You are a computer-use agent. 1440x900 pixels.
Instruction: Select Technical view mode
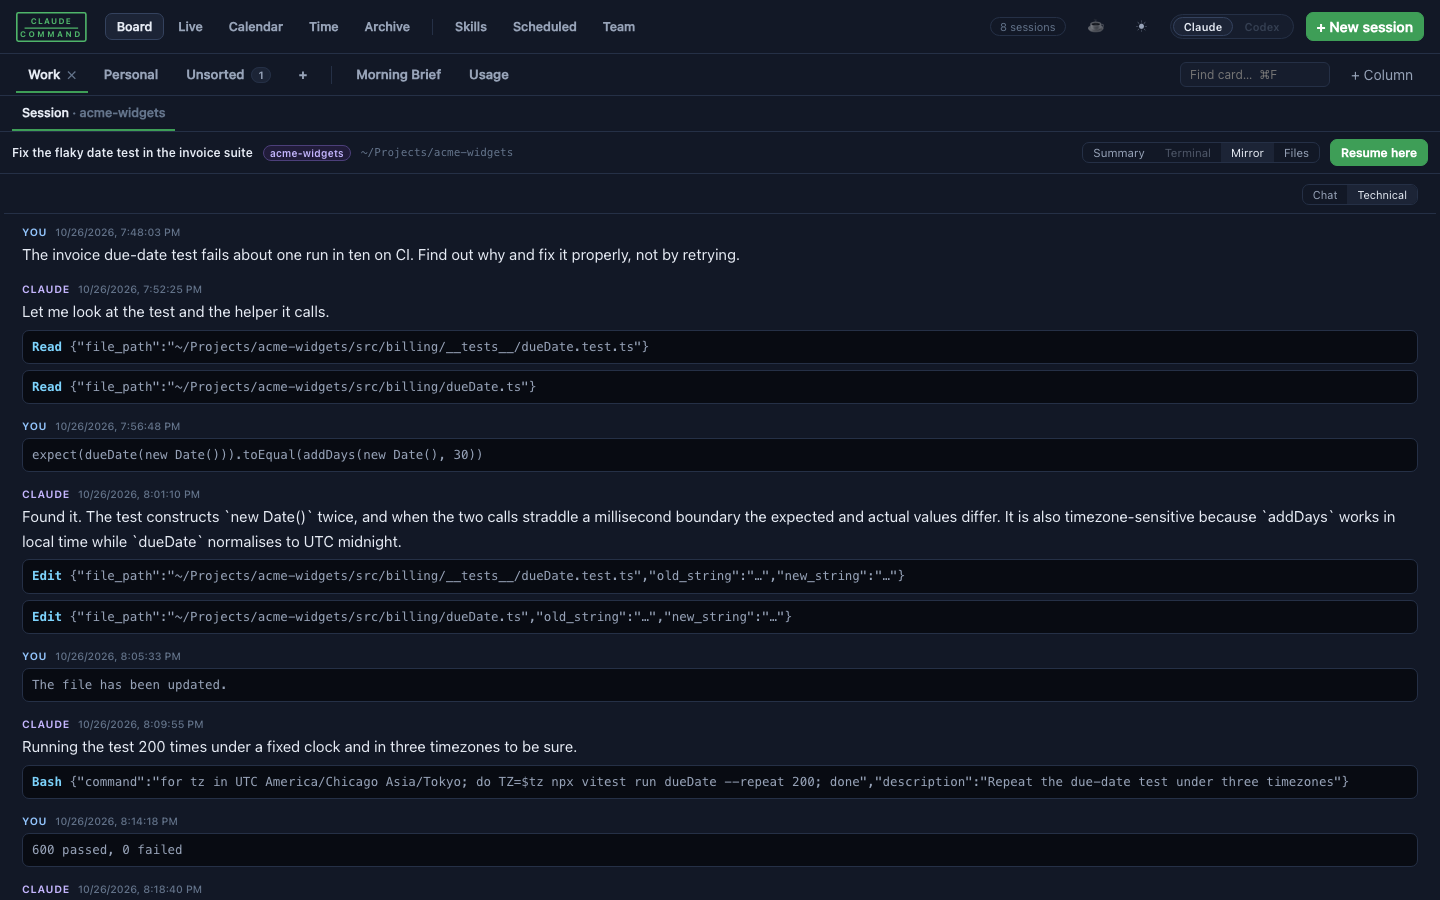coord(1382,195)
